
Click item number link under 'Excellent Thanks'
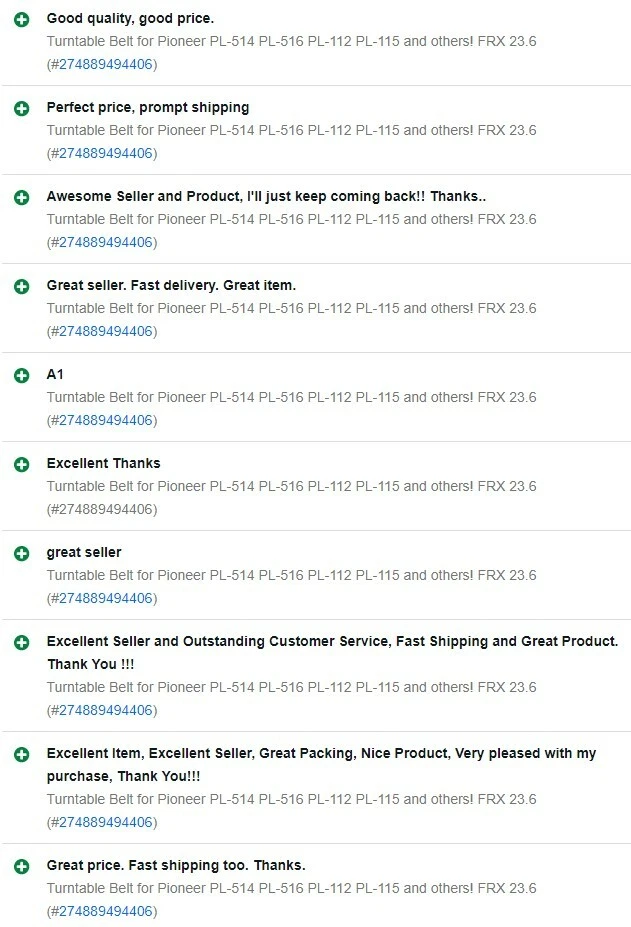pyautogui.click(x=106, y=510)
